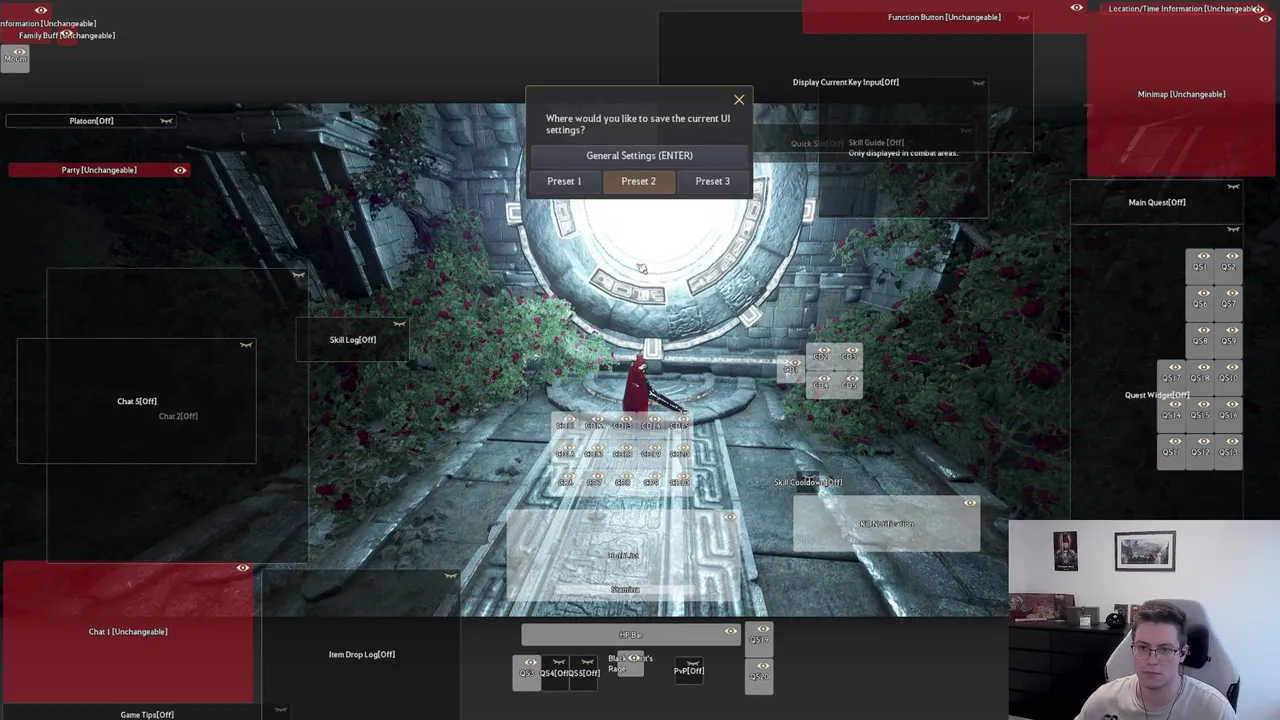The width and height of the screenshot is (1280, 720).
Task: Show Function Button via closed eye
Action: point(1023,17)
